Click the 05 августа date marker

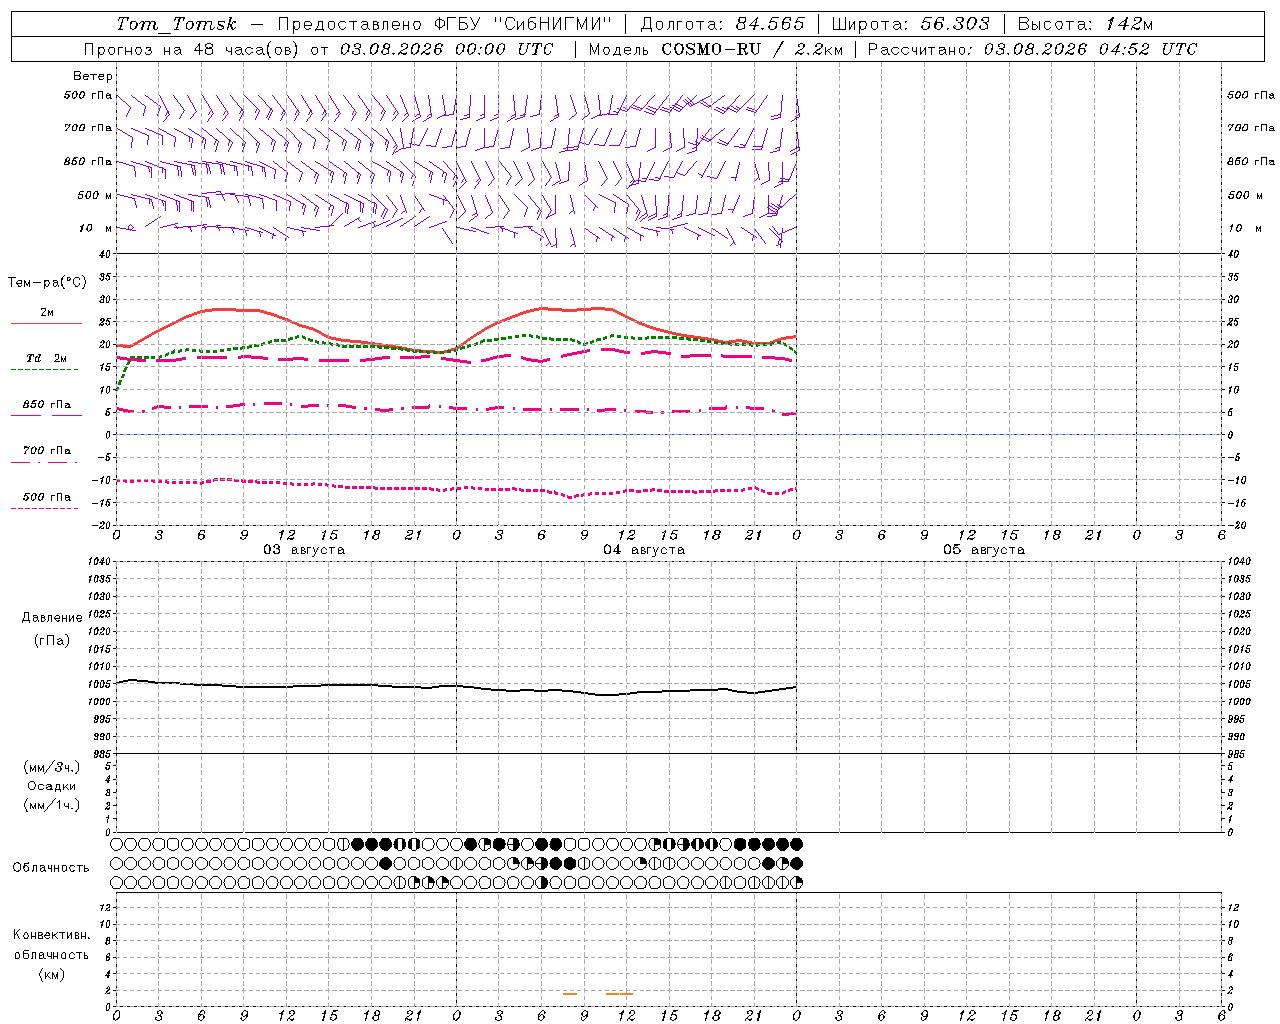coord(984,550)
